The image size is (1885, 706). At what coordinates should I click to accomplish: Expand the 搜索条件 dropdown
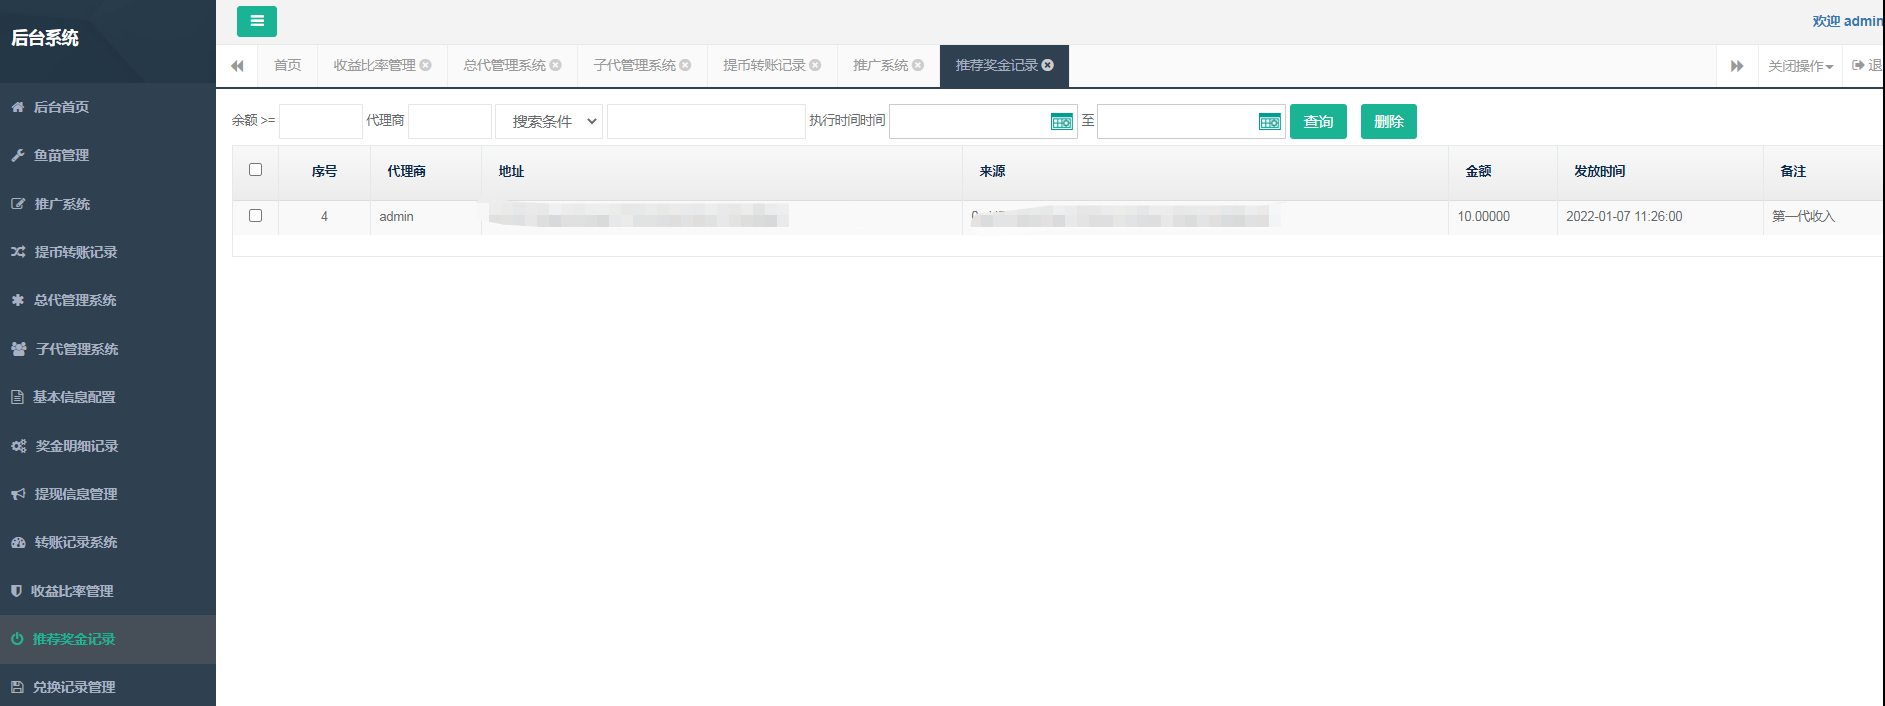coord(549,122)
